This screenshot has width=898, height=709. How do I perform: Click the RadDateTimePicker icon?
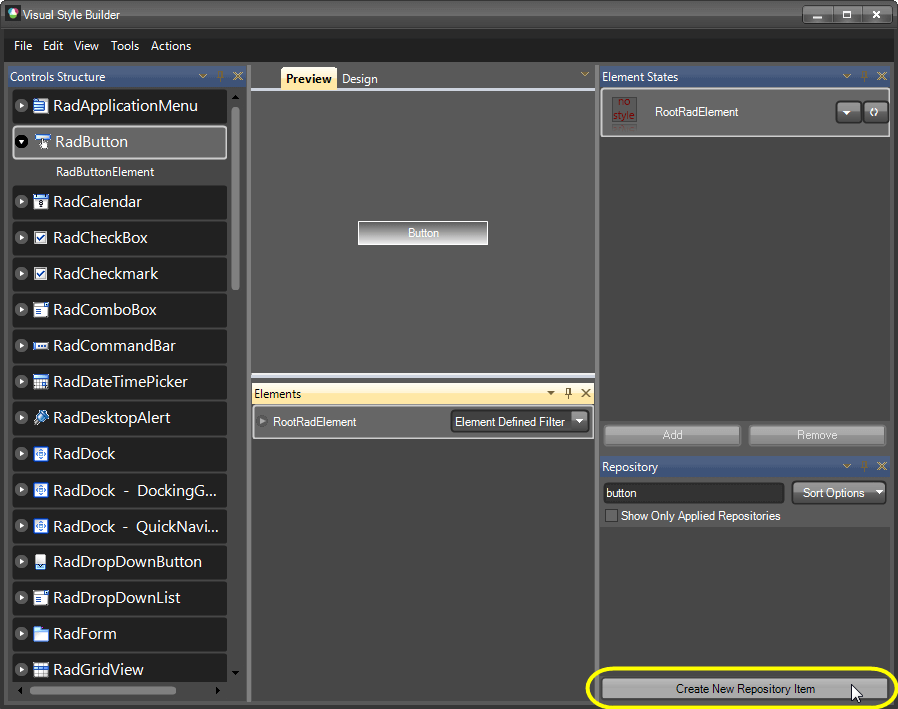coord(41,382)
